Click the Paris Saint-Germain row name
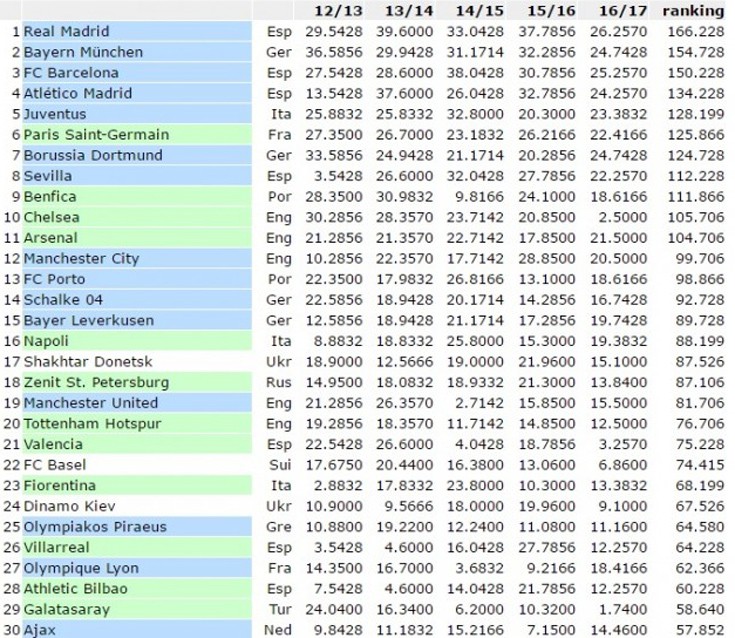Viewport: 735px width, 638px height. (96, 135)
